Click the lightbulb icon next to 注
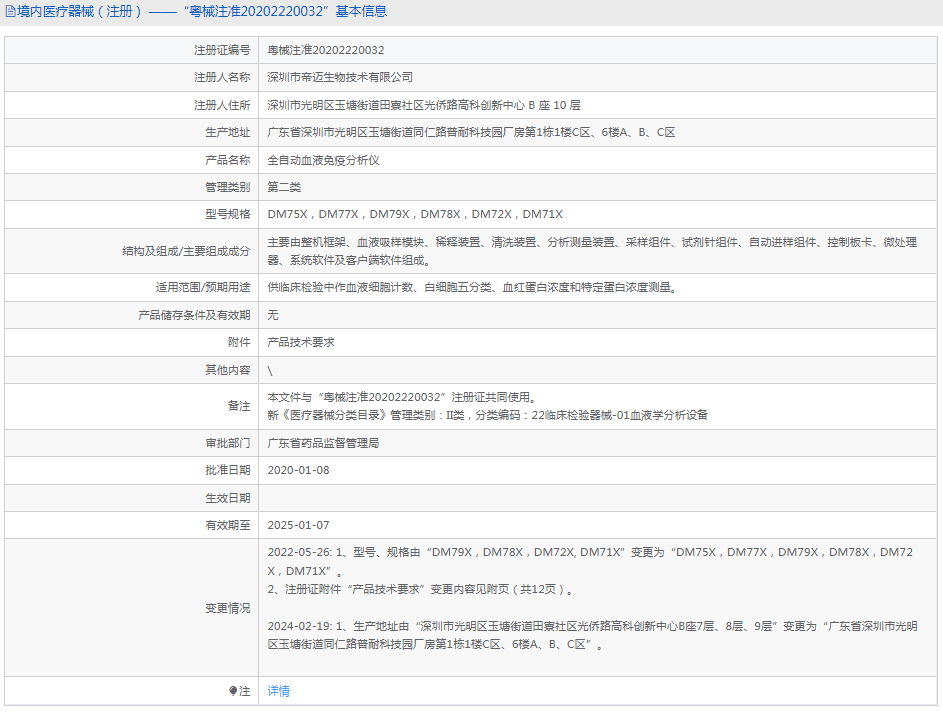The height and width of the screenshot is (713, 943). (233, 691)
